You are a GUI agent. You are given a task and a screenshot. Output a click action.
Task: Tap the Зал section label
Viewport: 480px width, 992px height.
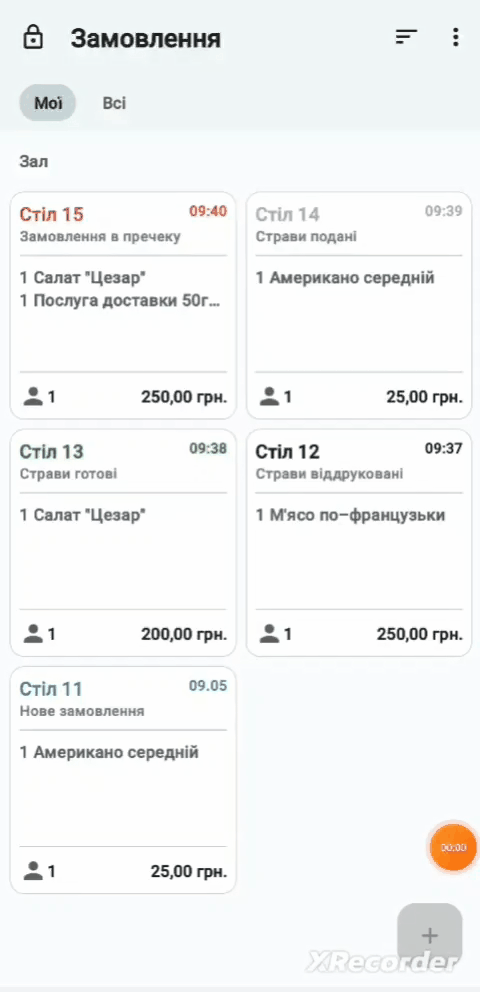coord(34,162)
